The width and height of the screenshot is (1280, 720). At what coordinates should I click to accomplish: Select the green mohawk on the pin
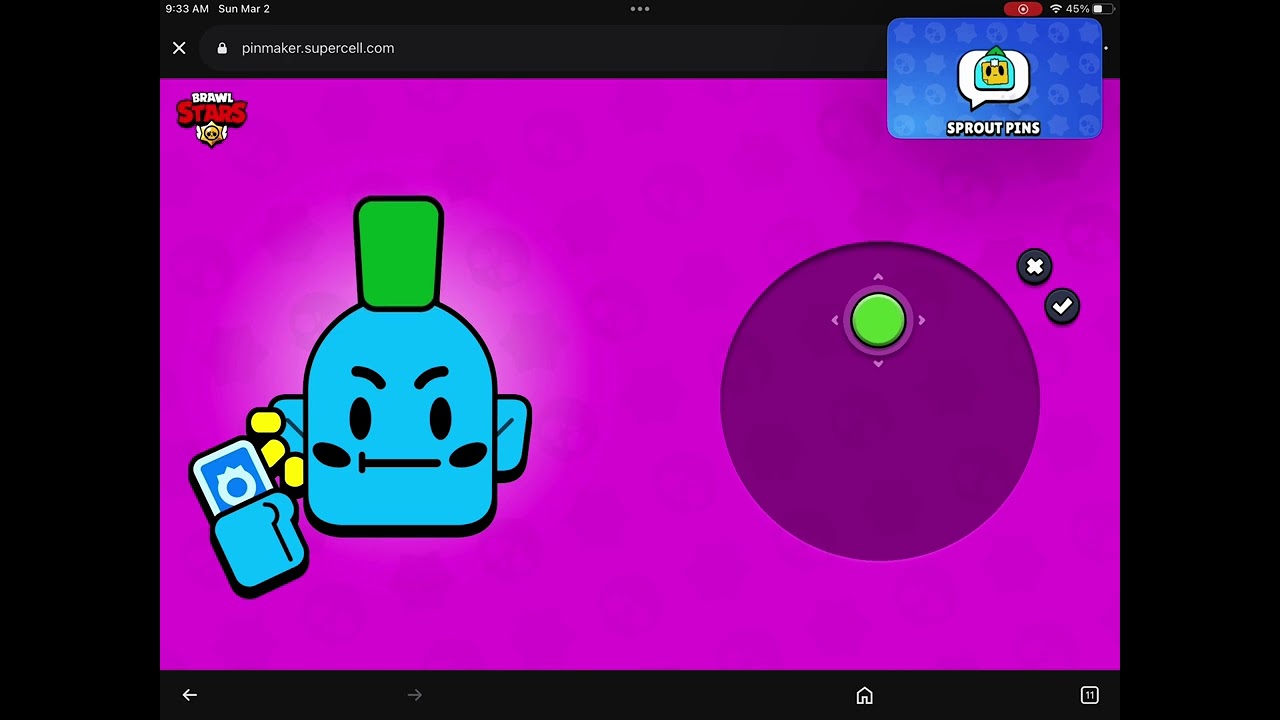click(398, 253)
